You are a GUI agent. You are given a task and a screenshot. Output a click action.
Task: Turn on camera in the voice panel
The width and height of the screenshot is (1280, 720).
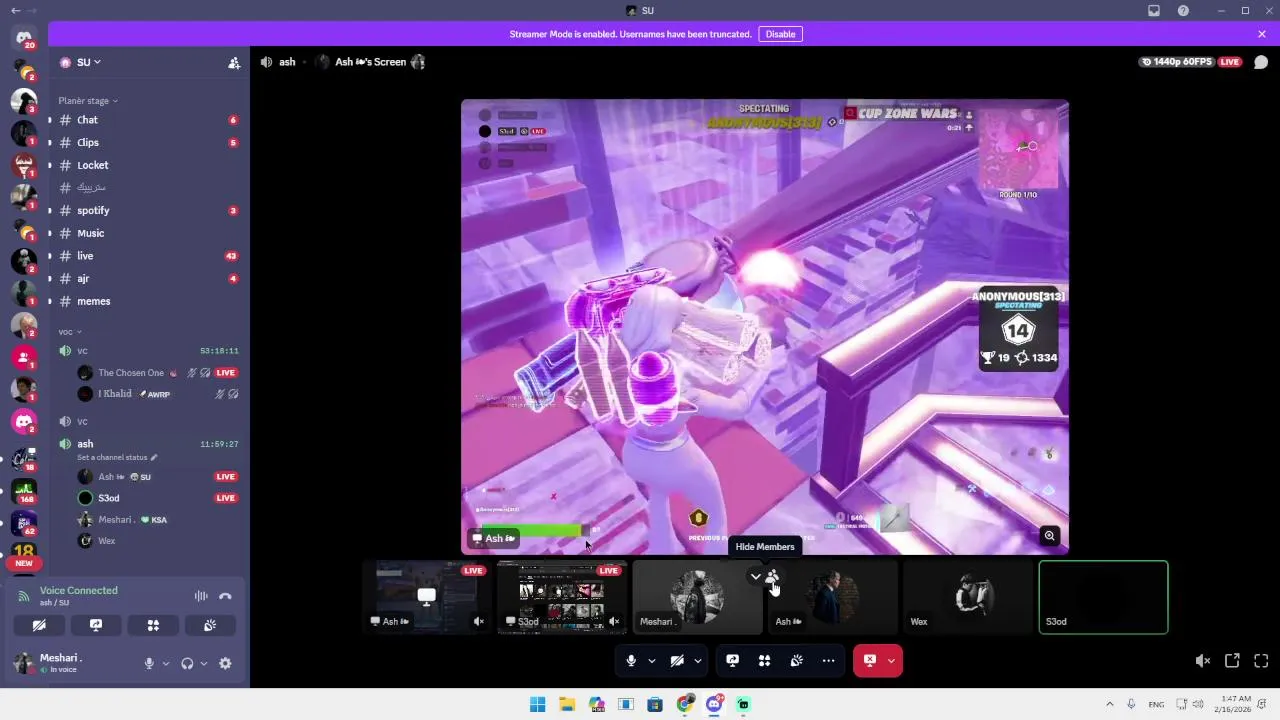coord(39,625)
